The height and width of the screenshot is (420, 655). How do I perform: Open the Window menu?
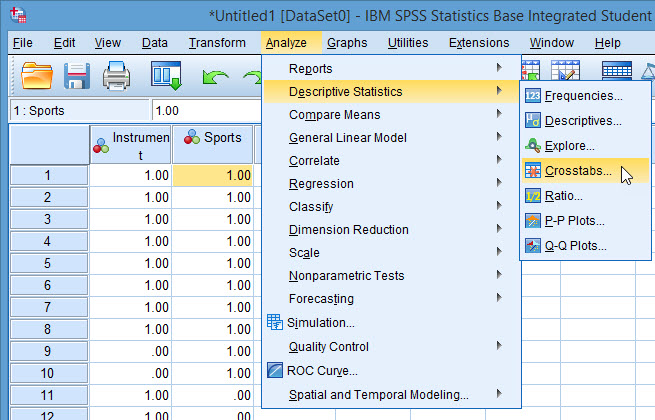(552, 43)
